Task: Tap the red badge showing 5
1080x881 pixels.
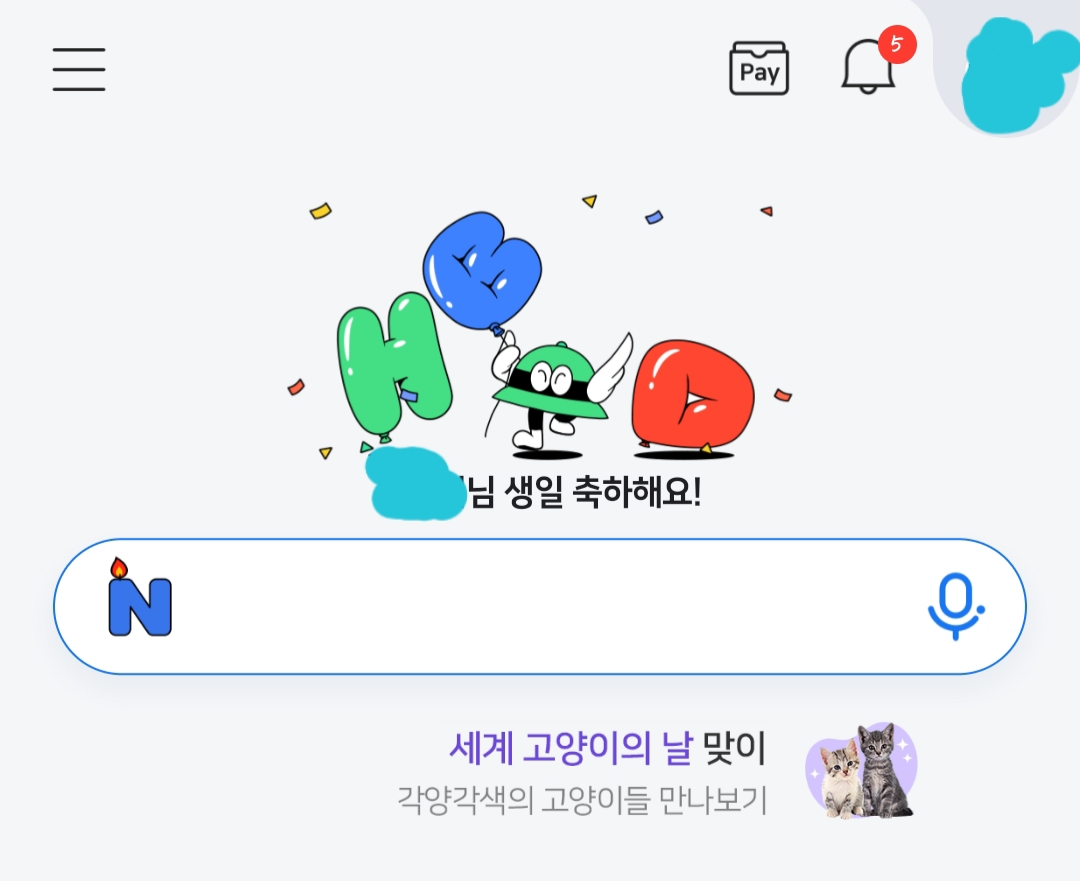Action: pyautogui.click(x=897, y=45)
